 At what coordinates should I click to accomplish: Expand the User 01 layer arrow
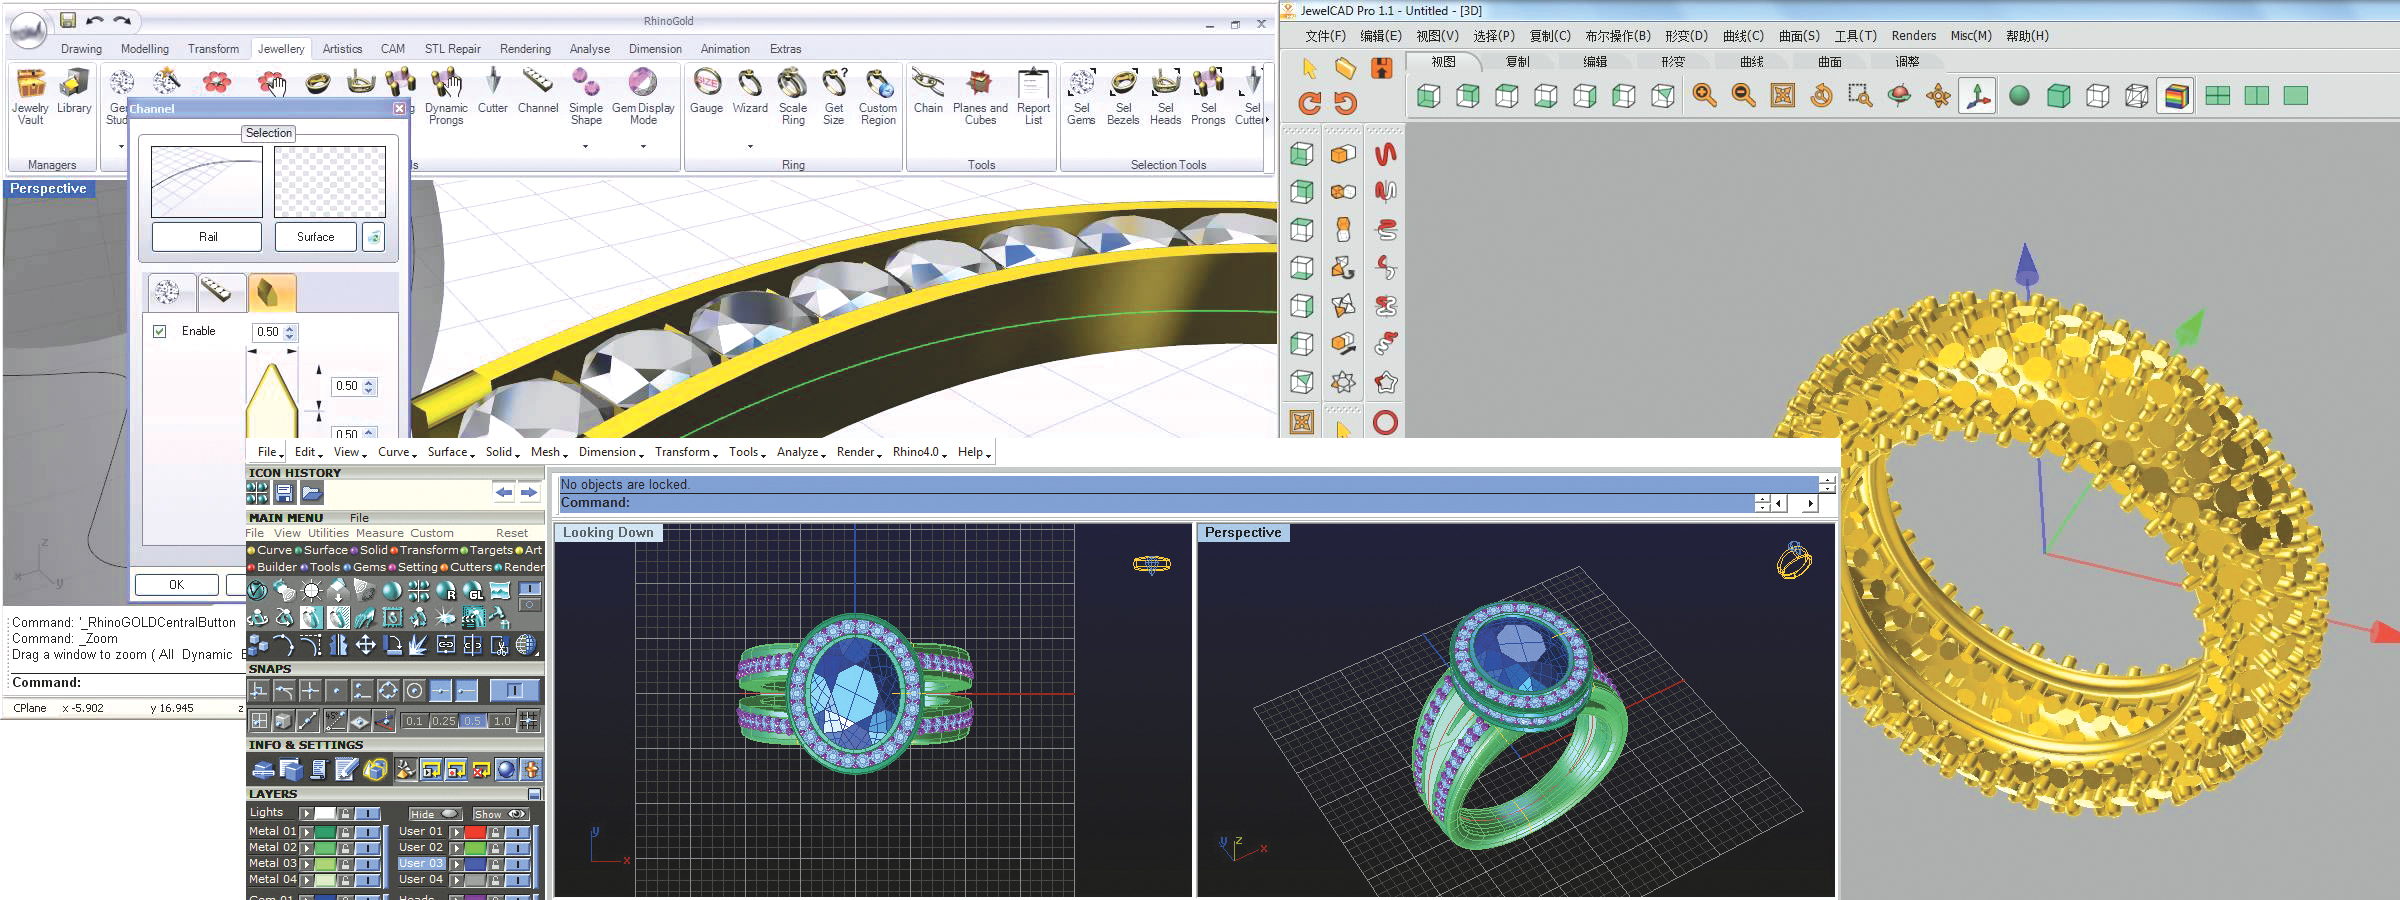(x=457, y=831)
